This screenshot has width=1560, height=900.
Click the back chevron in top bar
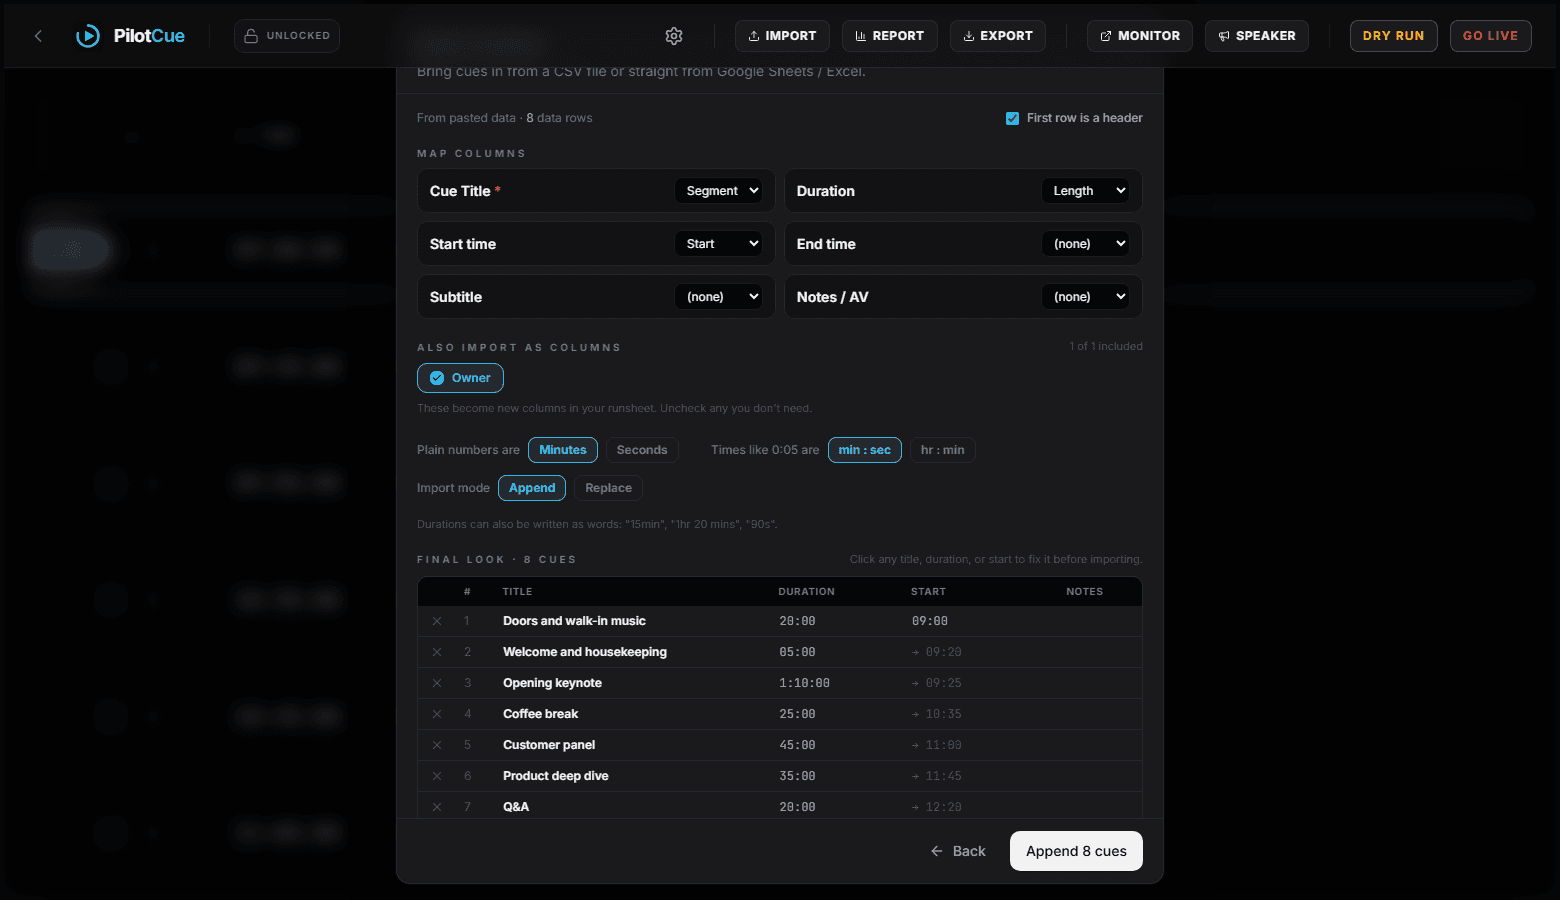(x=38, y=36)
